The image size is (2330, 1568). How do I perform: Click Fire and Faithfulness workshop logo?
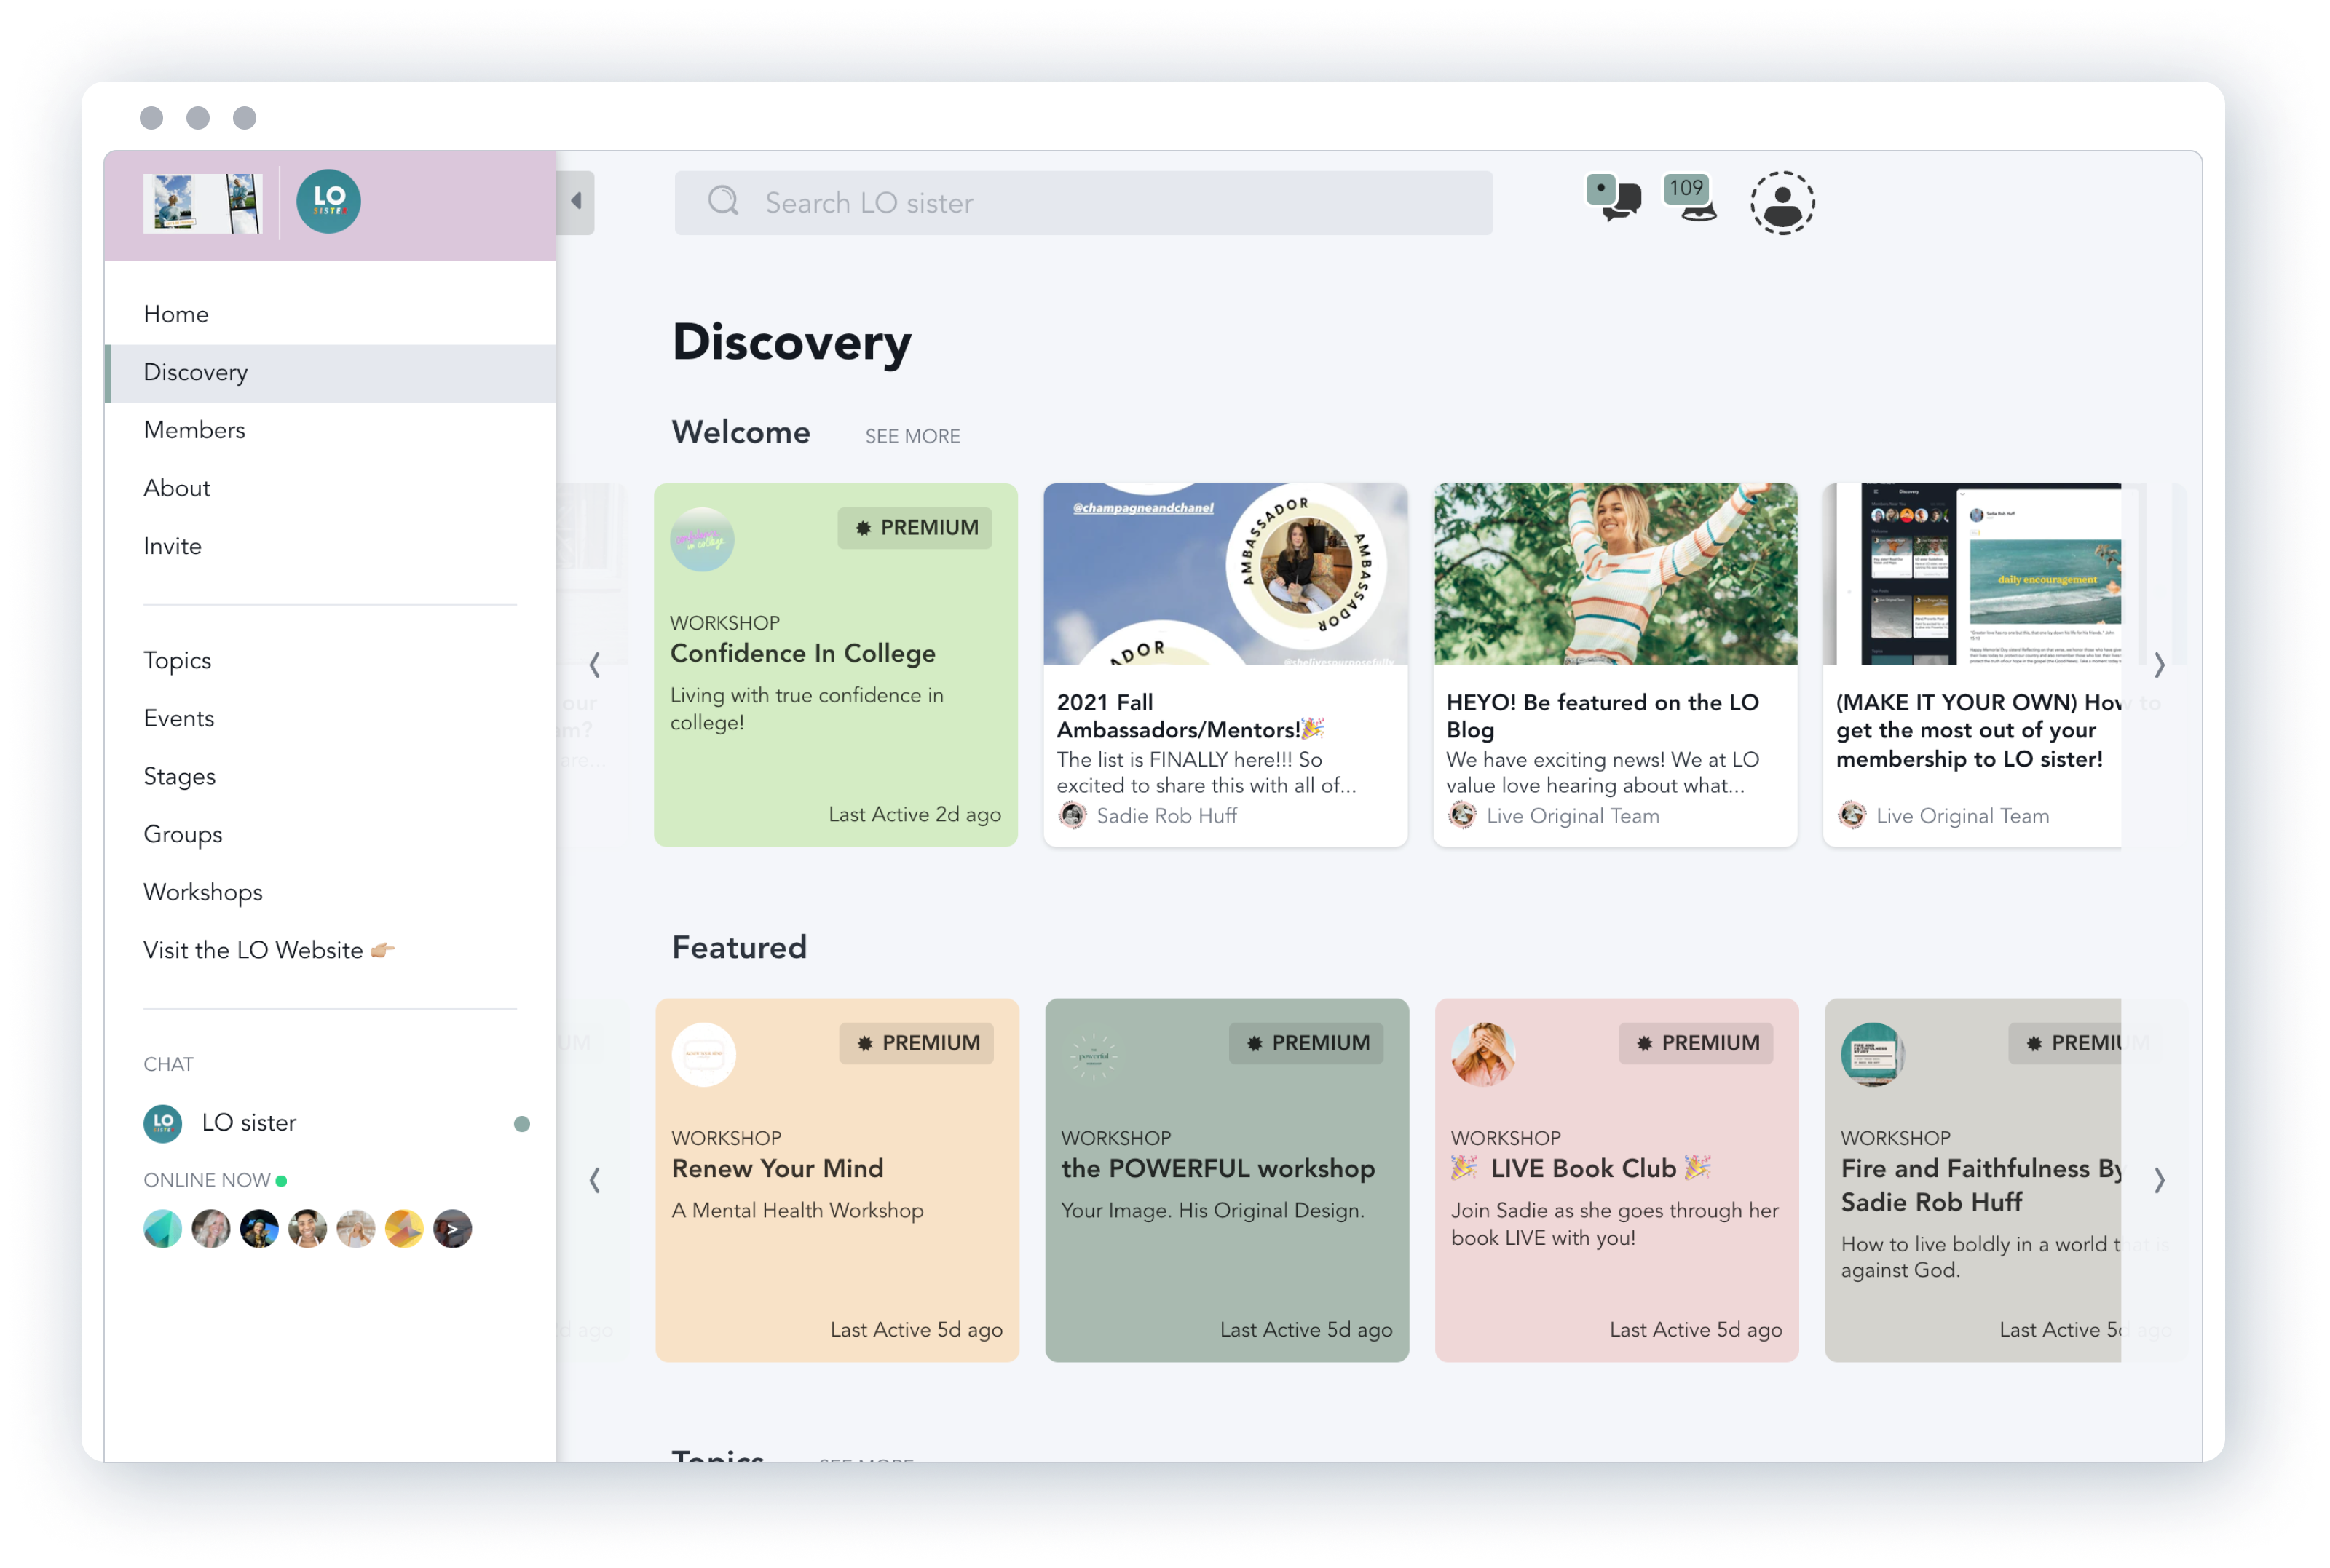coord(1873,1054)
